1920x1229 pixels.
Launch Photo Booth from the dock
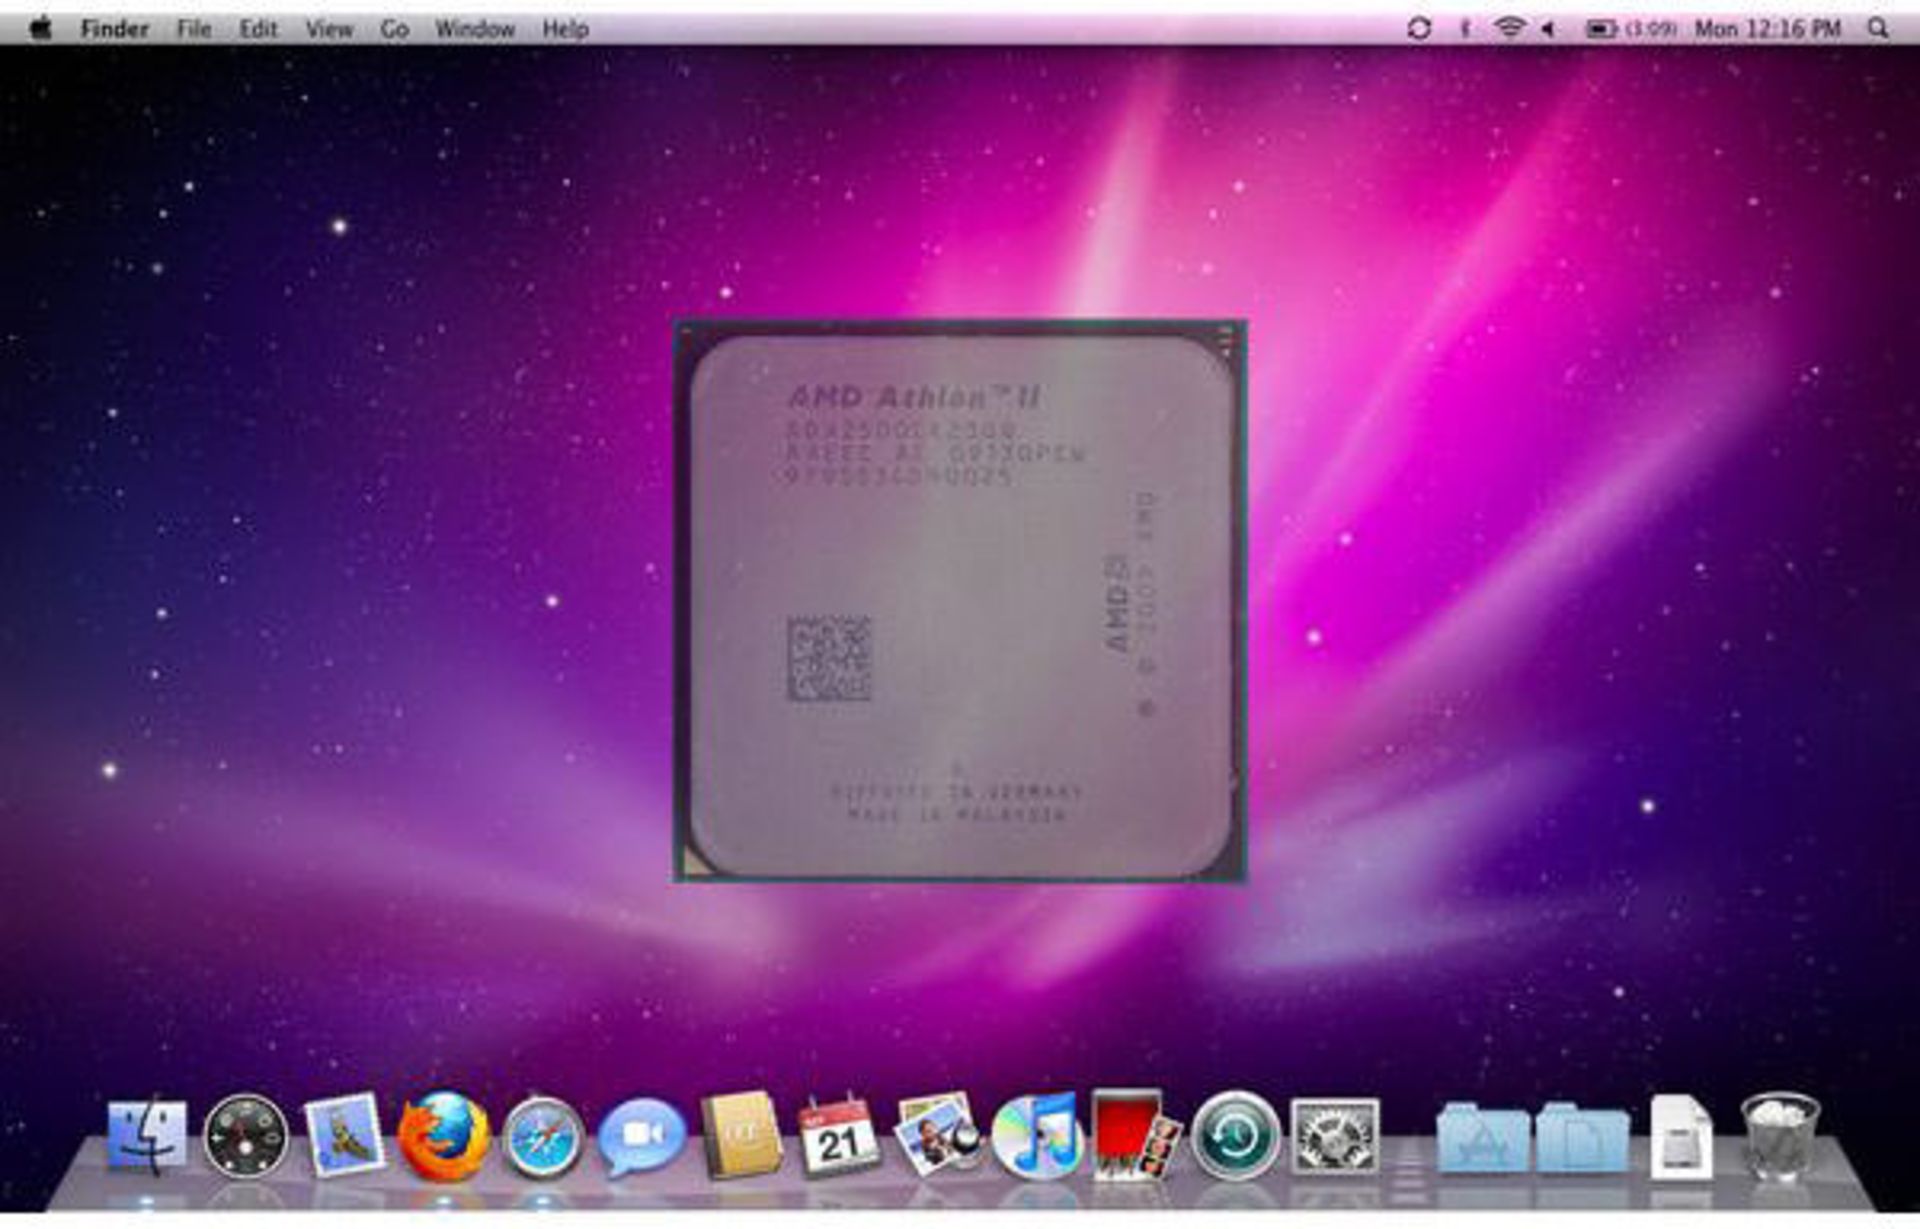click(1135, 1134)
